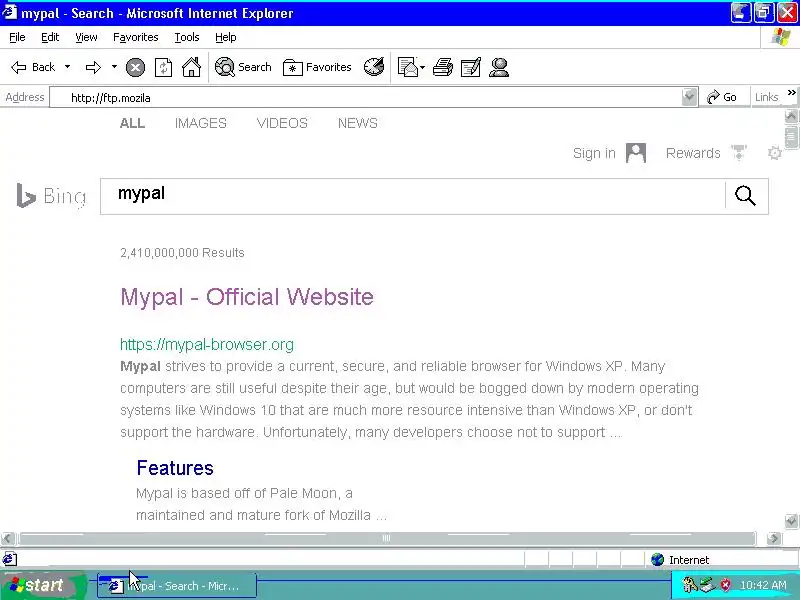The width and height of the screenshot is (800, 600).
Task: Open the Forward history dropdown arrow
Action: (x=114, y=67)
